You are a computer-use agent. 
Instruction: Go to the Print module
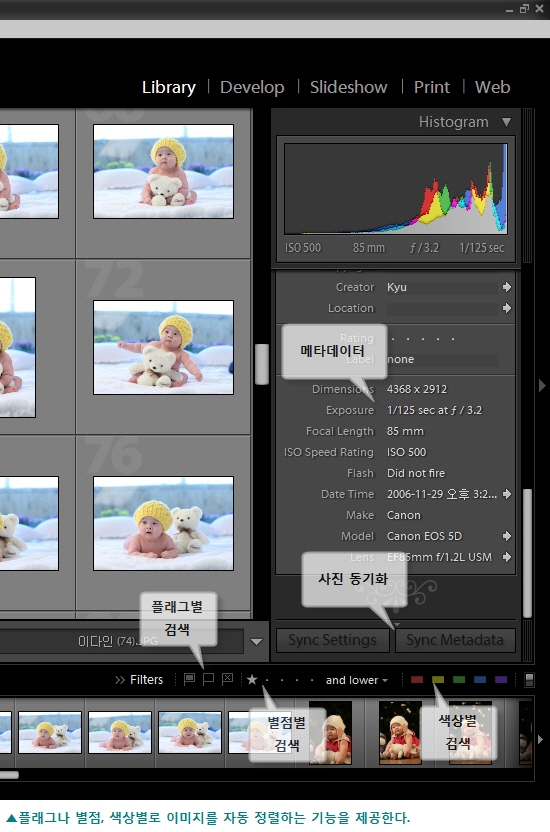click(432, 87)
